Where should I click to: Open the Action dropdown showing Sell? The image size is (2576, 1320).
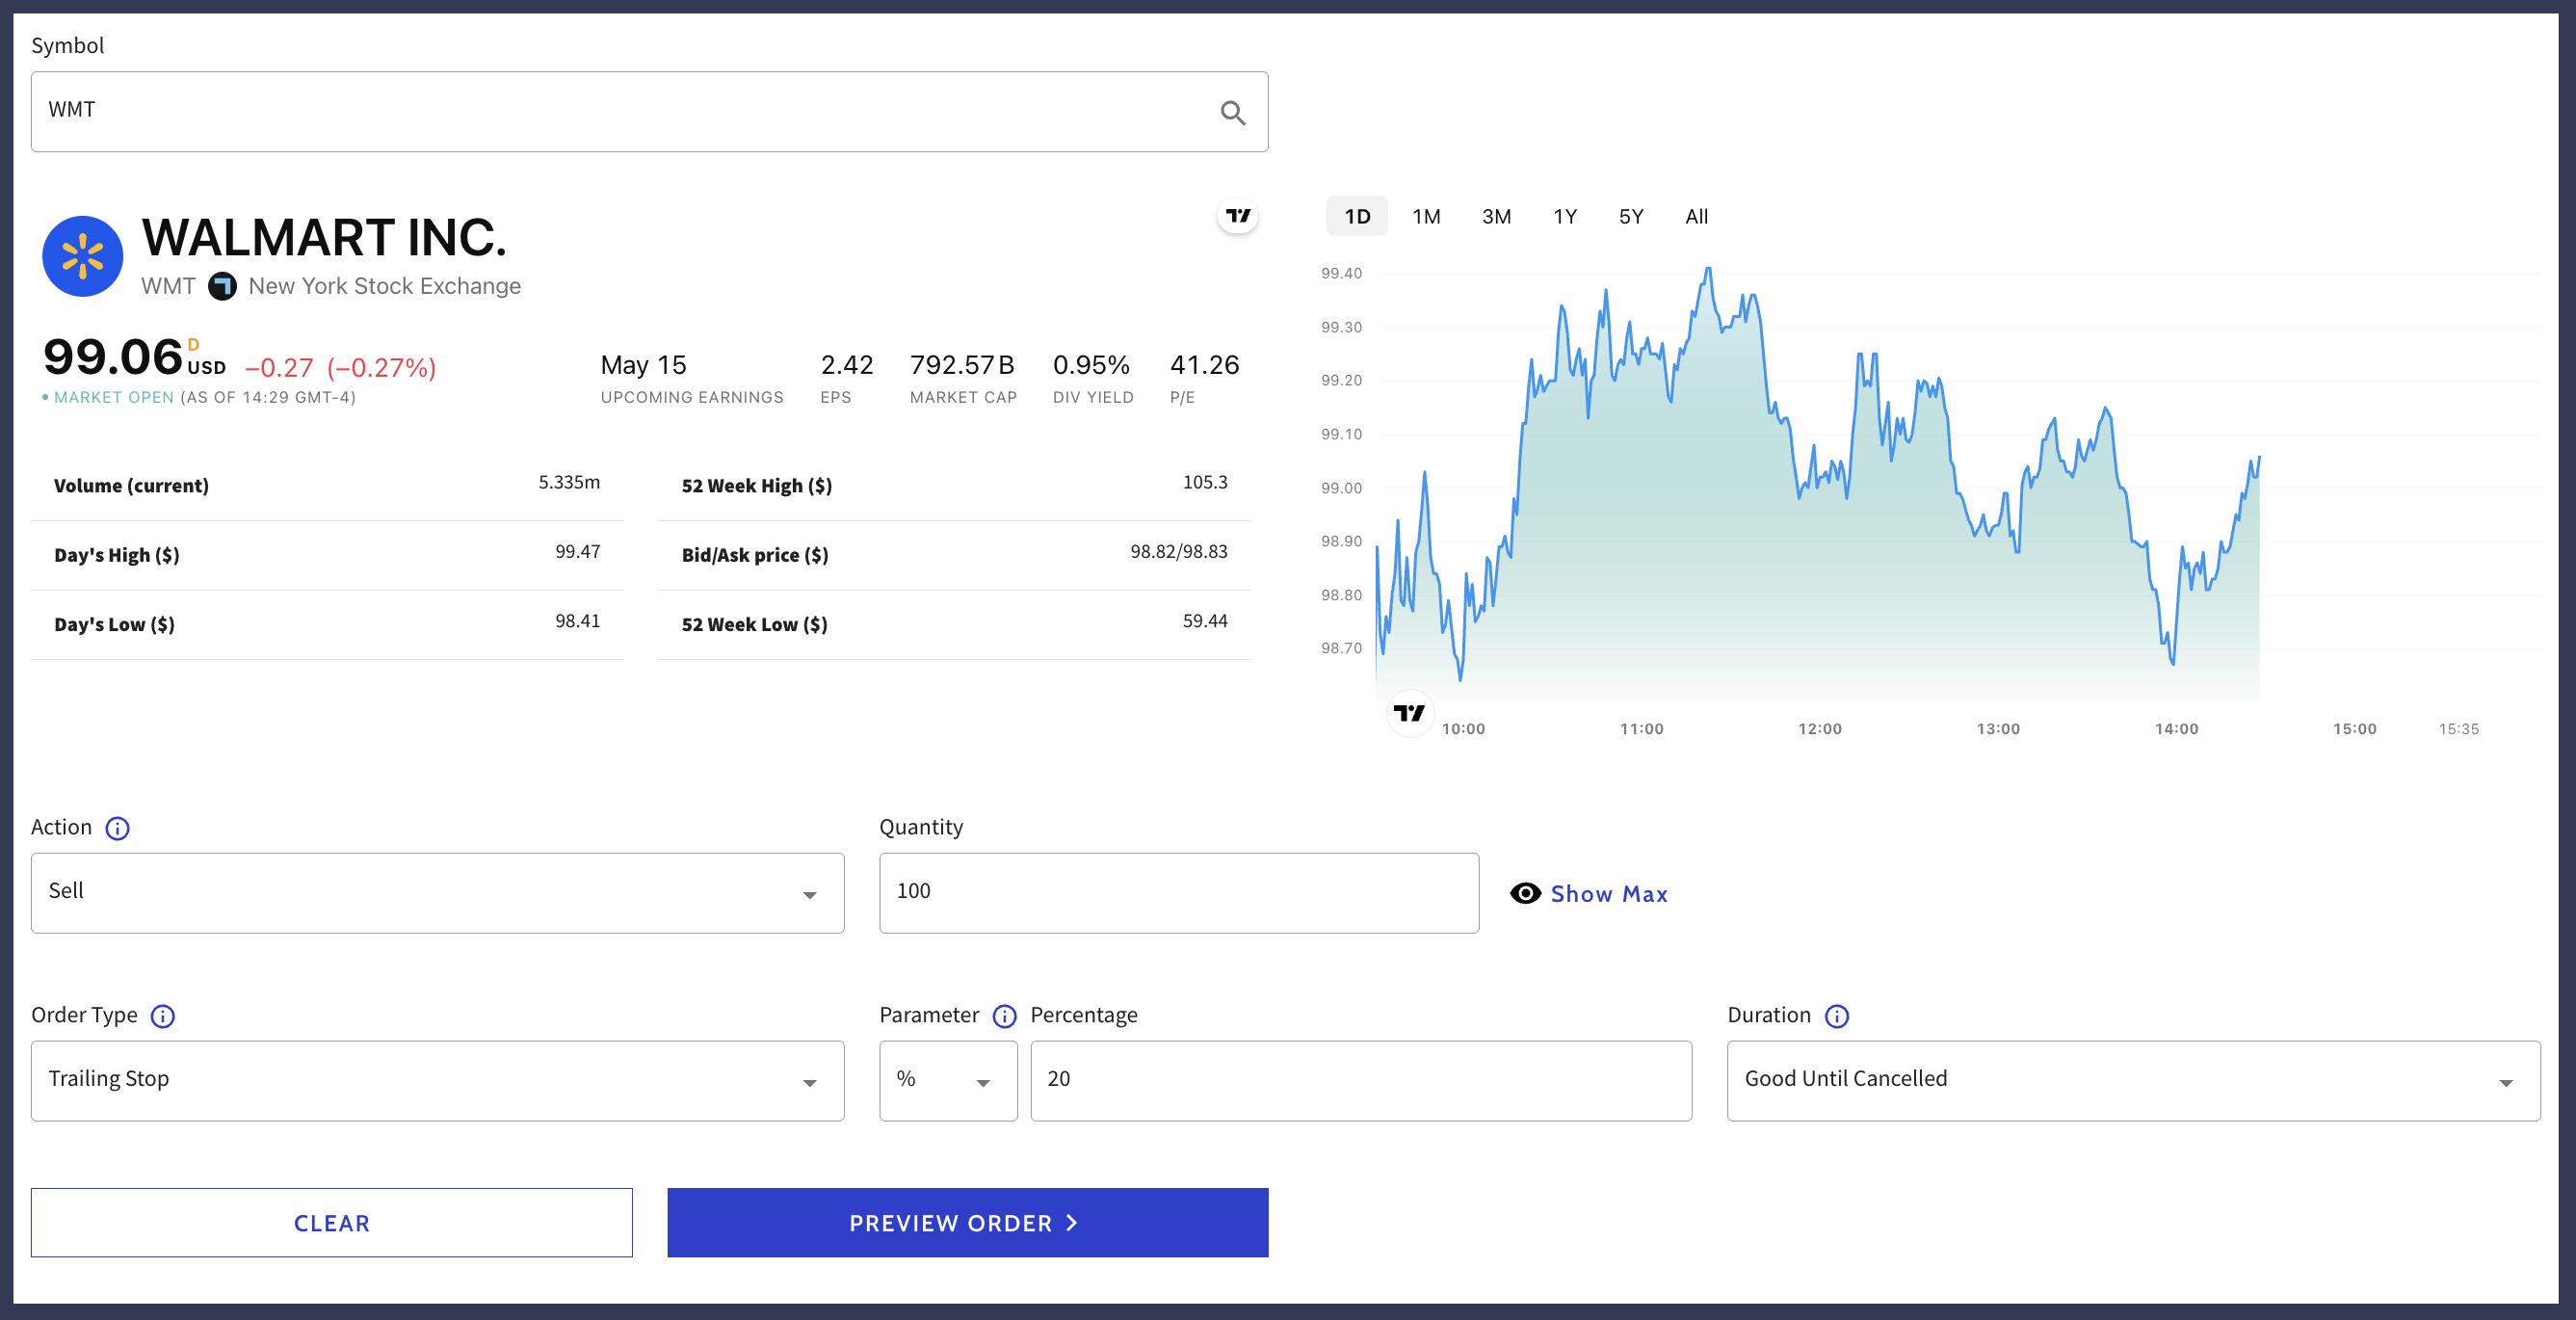[x=437, y=893]
